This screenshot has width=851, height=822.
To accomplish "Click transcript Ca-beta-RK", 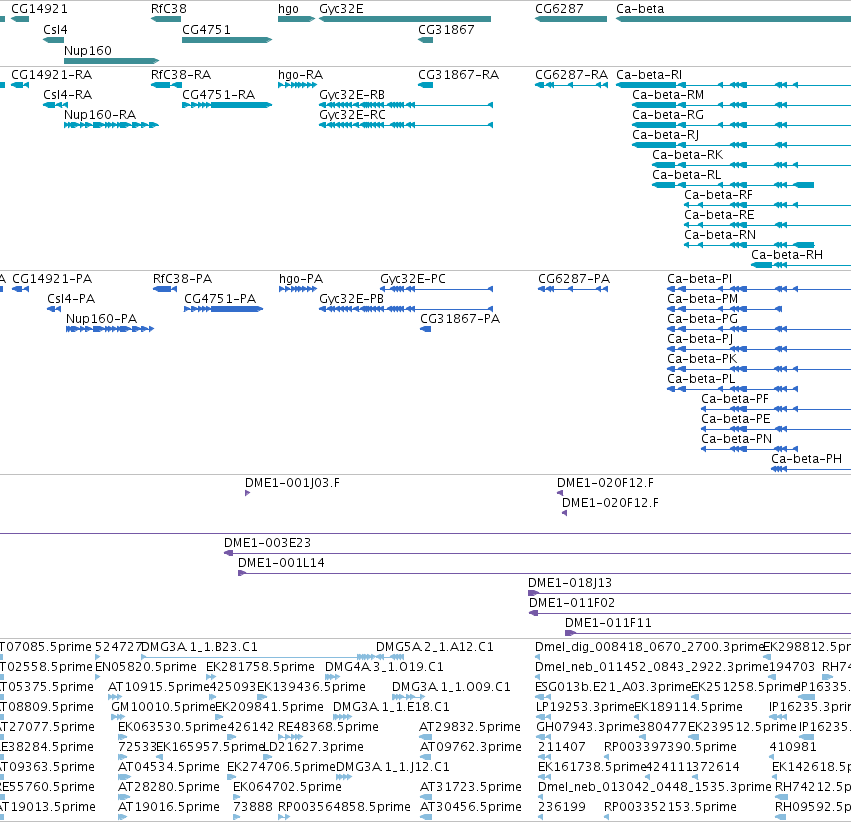I will coord(688,155).
